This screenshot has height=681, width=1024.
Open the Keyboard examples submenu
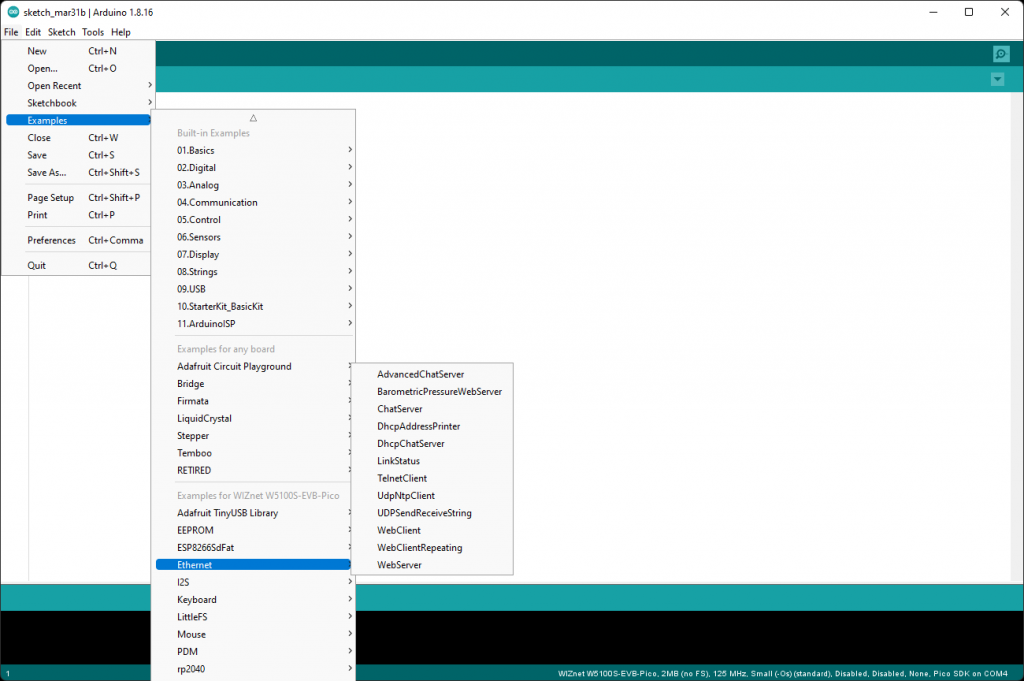[x=253, y=599]
